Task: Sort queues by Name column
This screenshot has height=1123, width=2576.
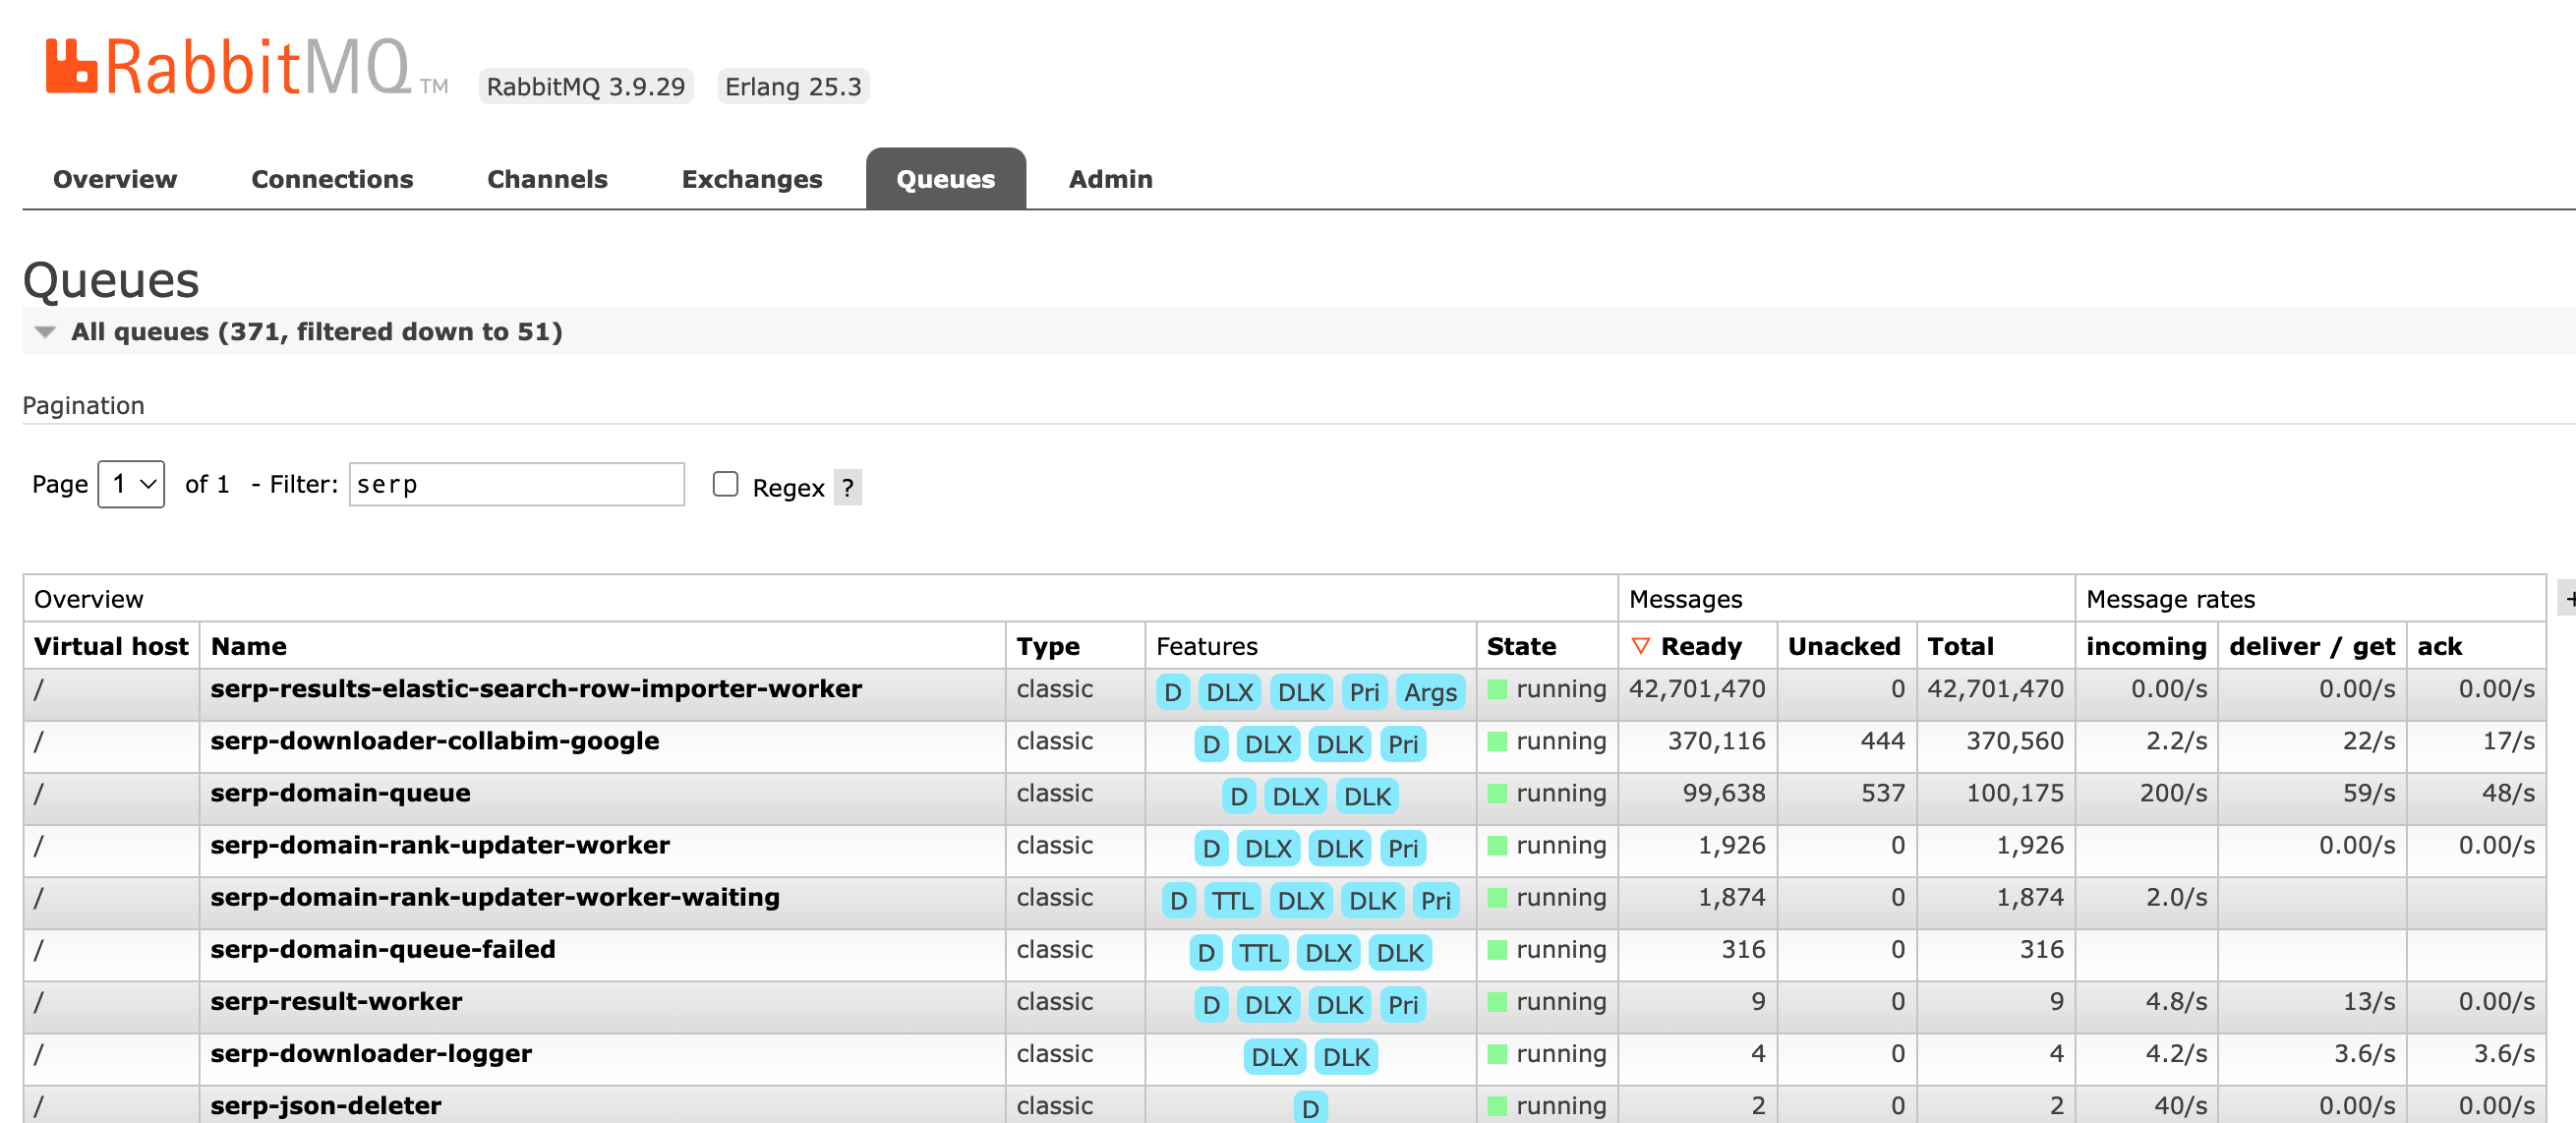Action: 249,646
